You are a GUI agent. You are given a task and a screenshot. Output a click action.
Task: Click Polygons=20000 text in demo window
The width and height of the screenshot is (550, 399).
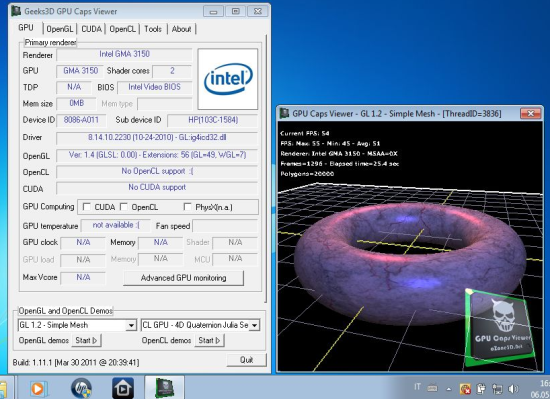307,174
